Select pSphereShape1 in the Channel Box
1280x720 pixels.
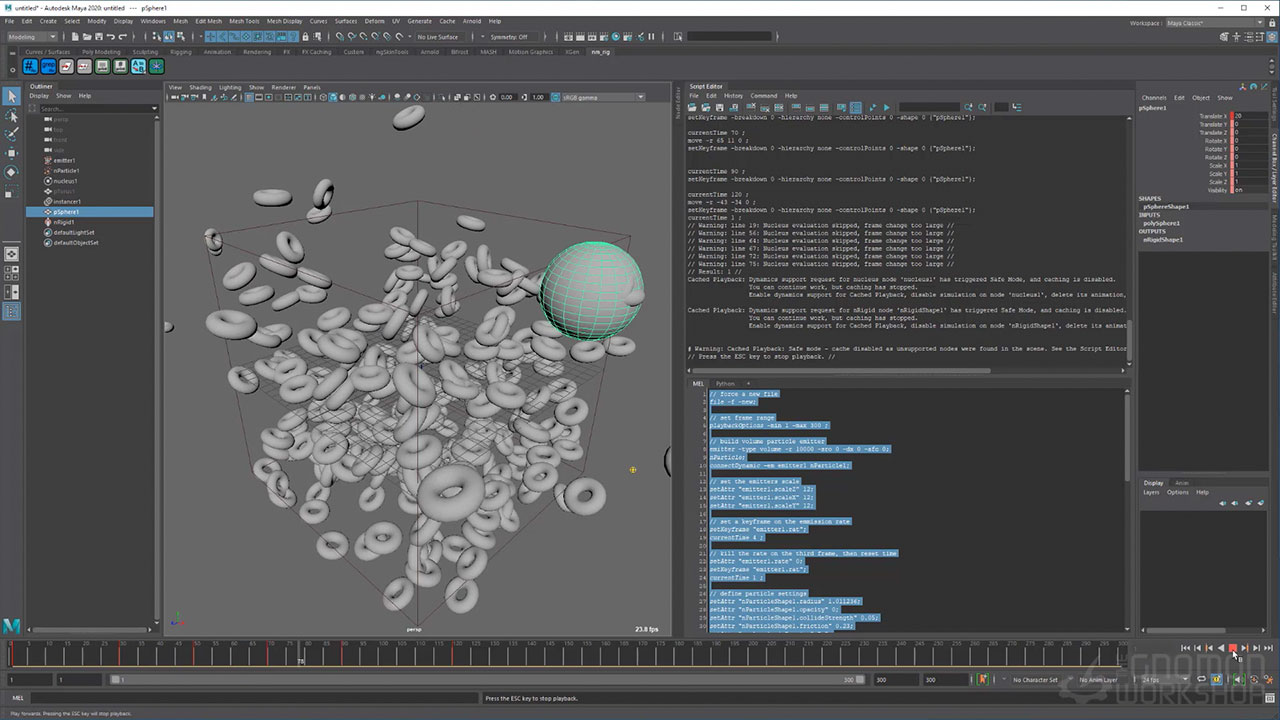pyautogui.click(x=1166, y=206)
